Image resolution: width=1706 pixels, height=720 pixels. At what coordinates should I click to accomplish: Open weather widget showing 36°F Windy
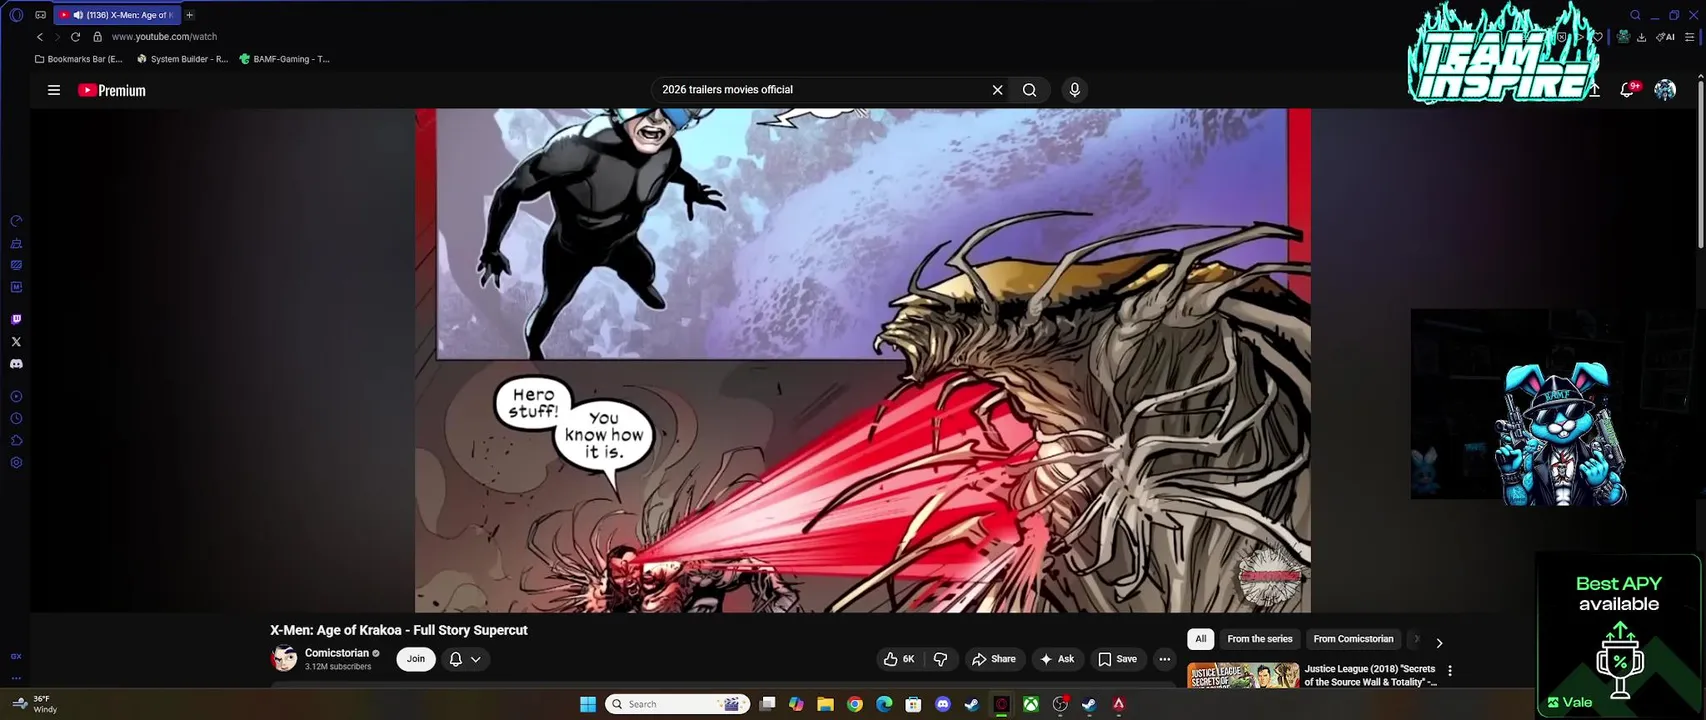(x=36, y=704)
